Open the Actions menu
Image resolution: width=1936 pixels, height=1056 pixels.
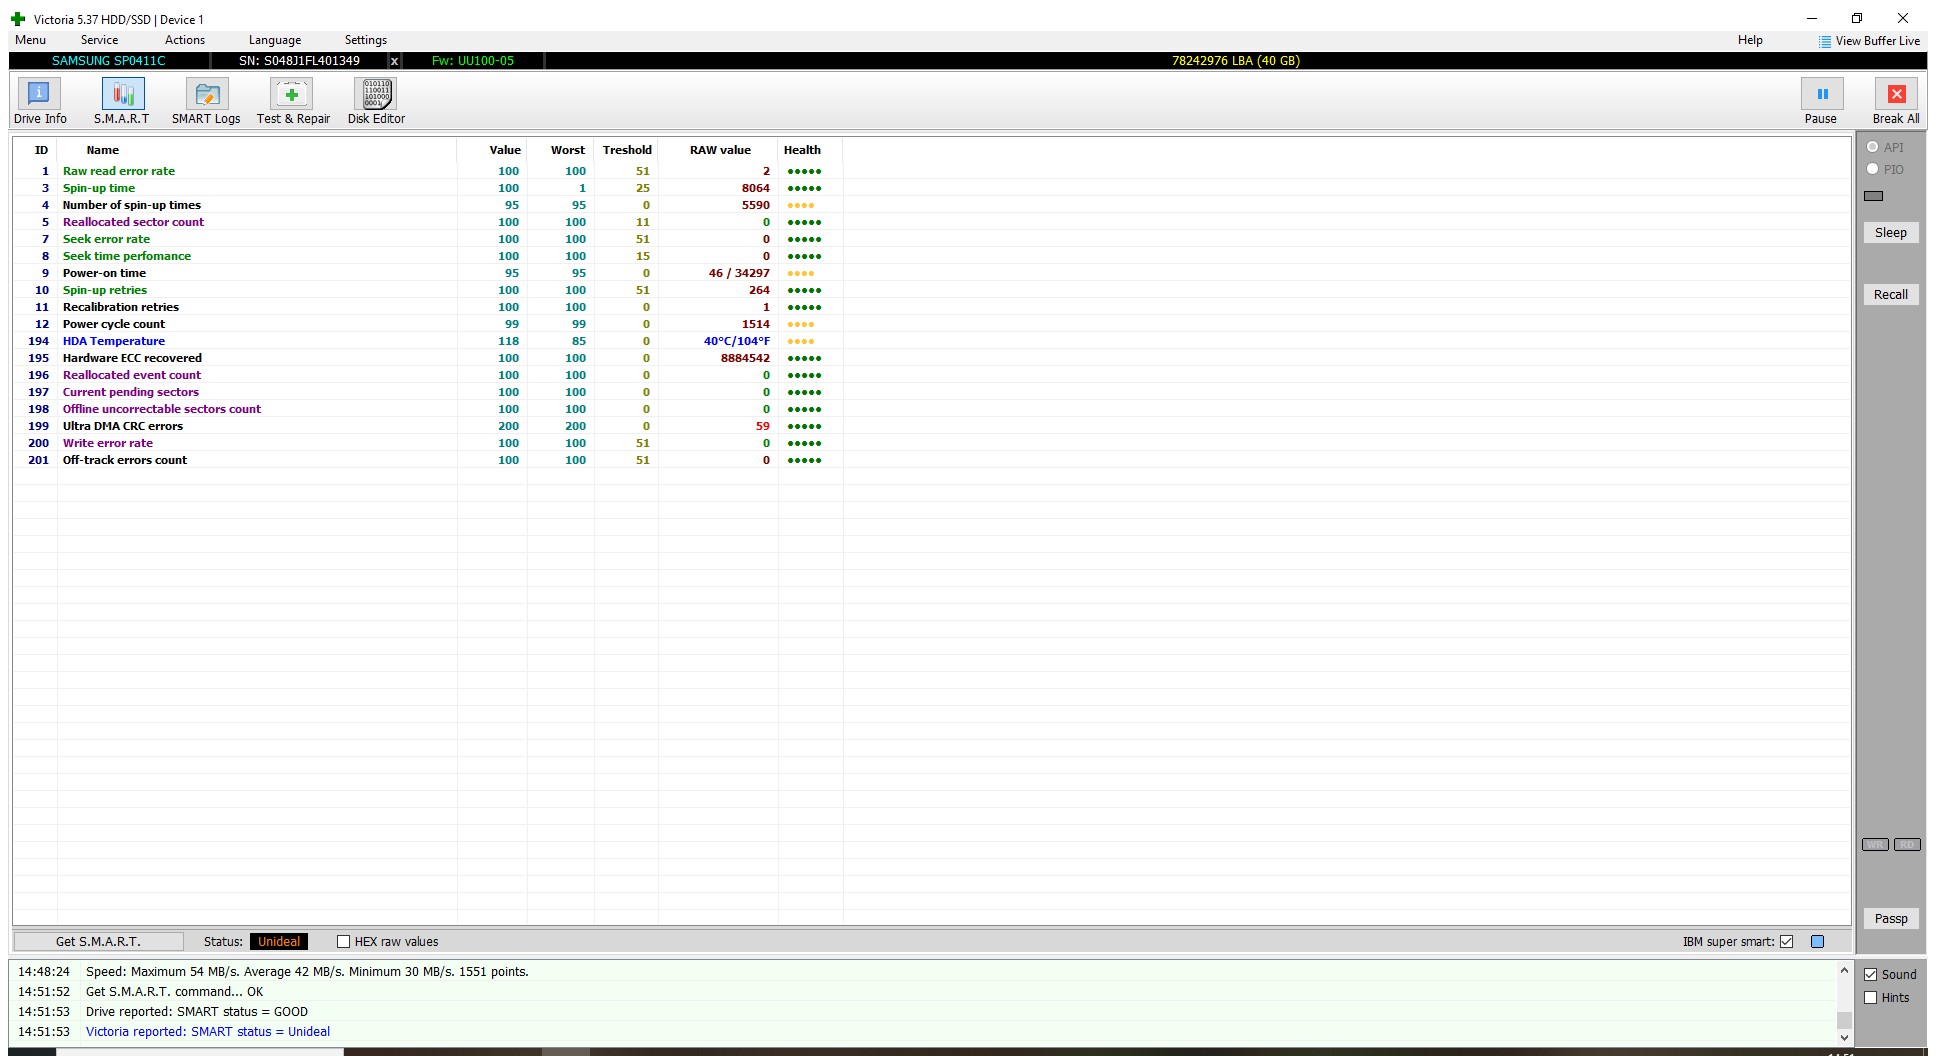pyautogui.click(x=185, y=40)
